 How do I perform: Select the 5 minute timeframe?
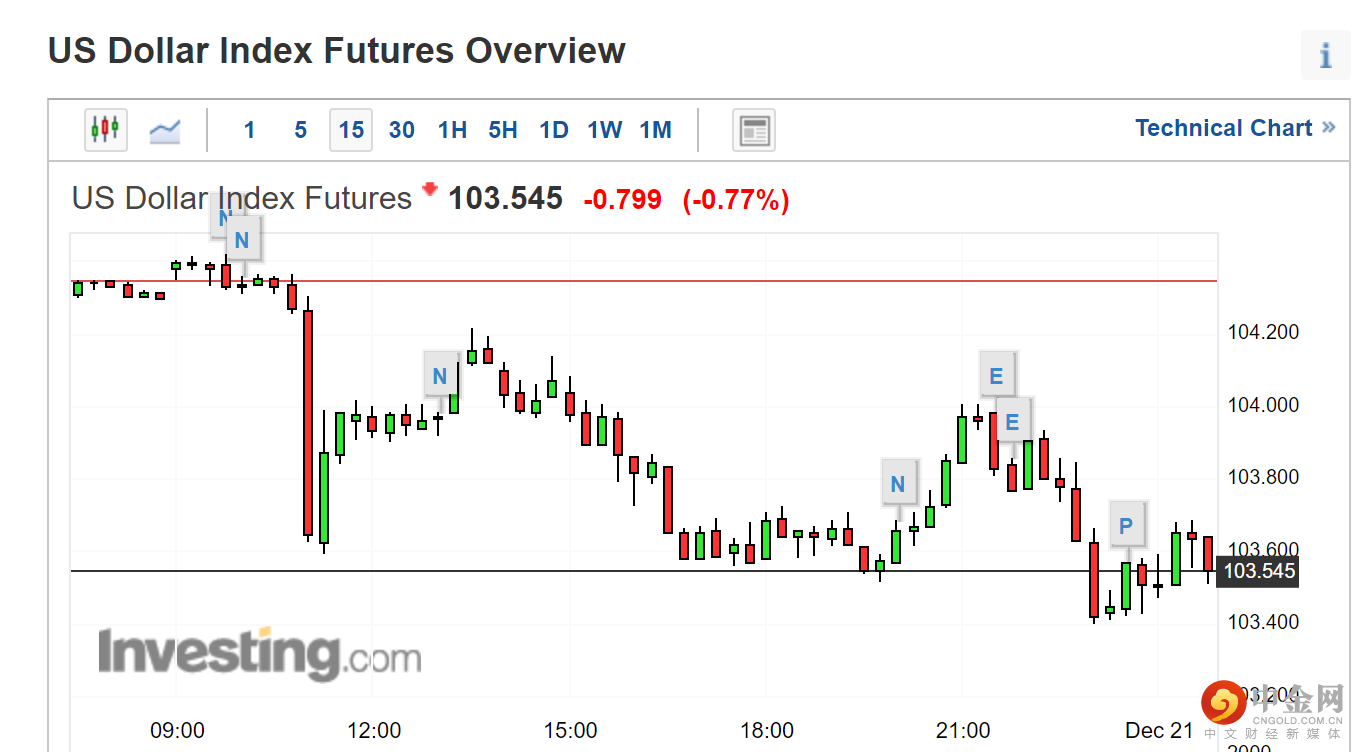(300, 130)
